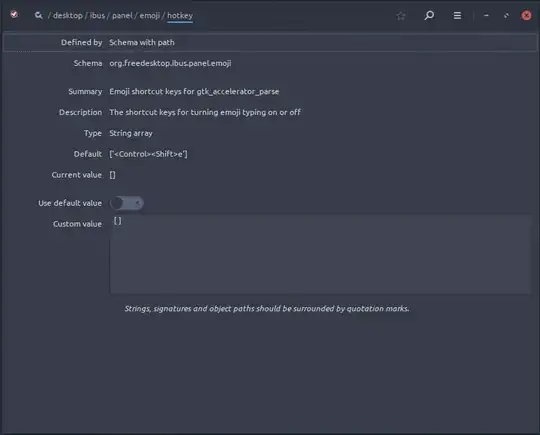Viewport: 540px width, 435px height.
Task: Click the Description about turning emoji typing
Action: click(x=205, y=112)
